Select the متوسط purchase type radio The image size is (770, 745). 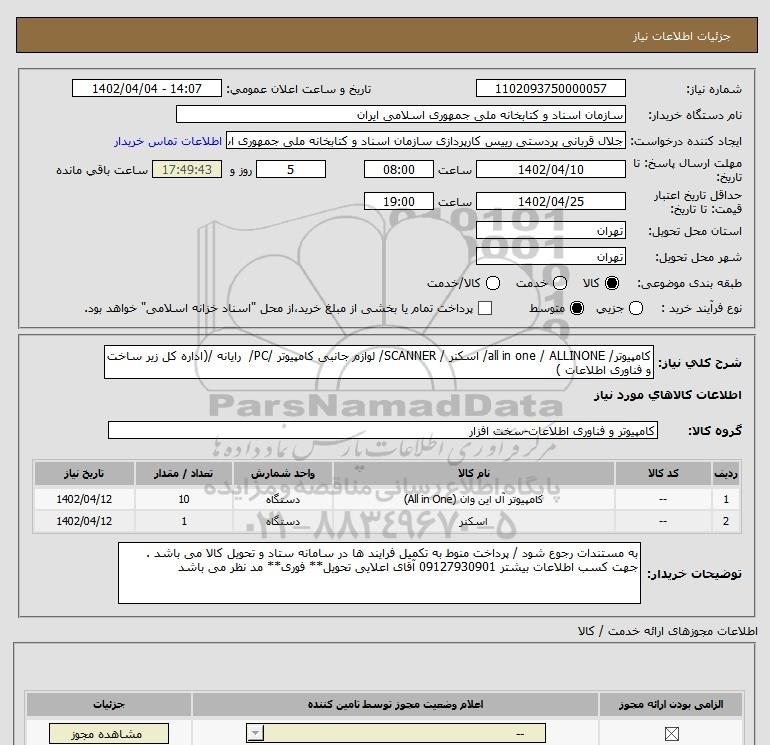pos(577,308)
